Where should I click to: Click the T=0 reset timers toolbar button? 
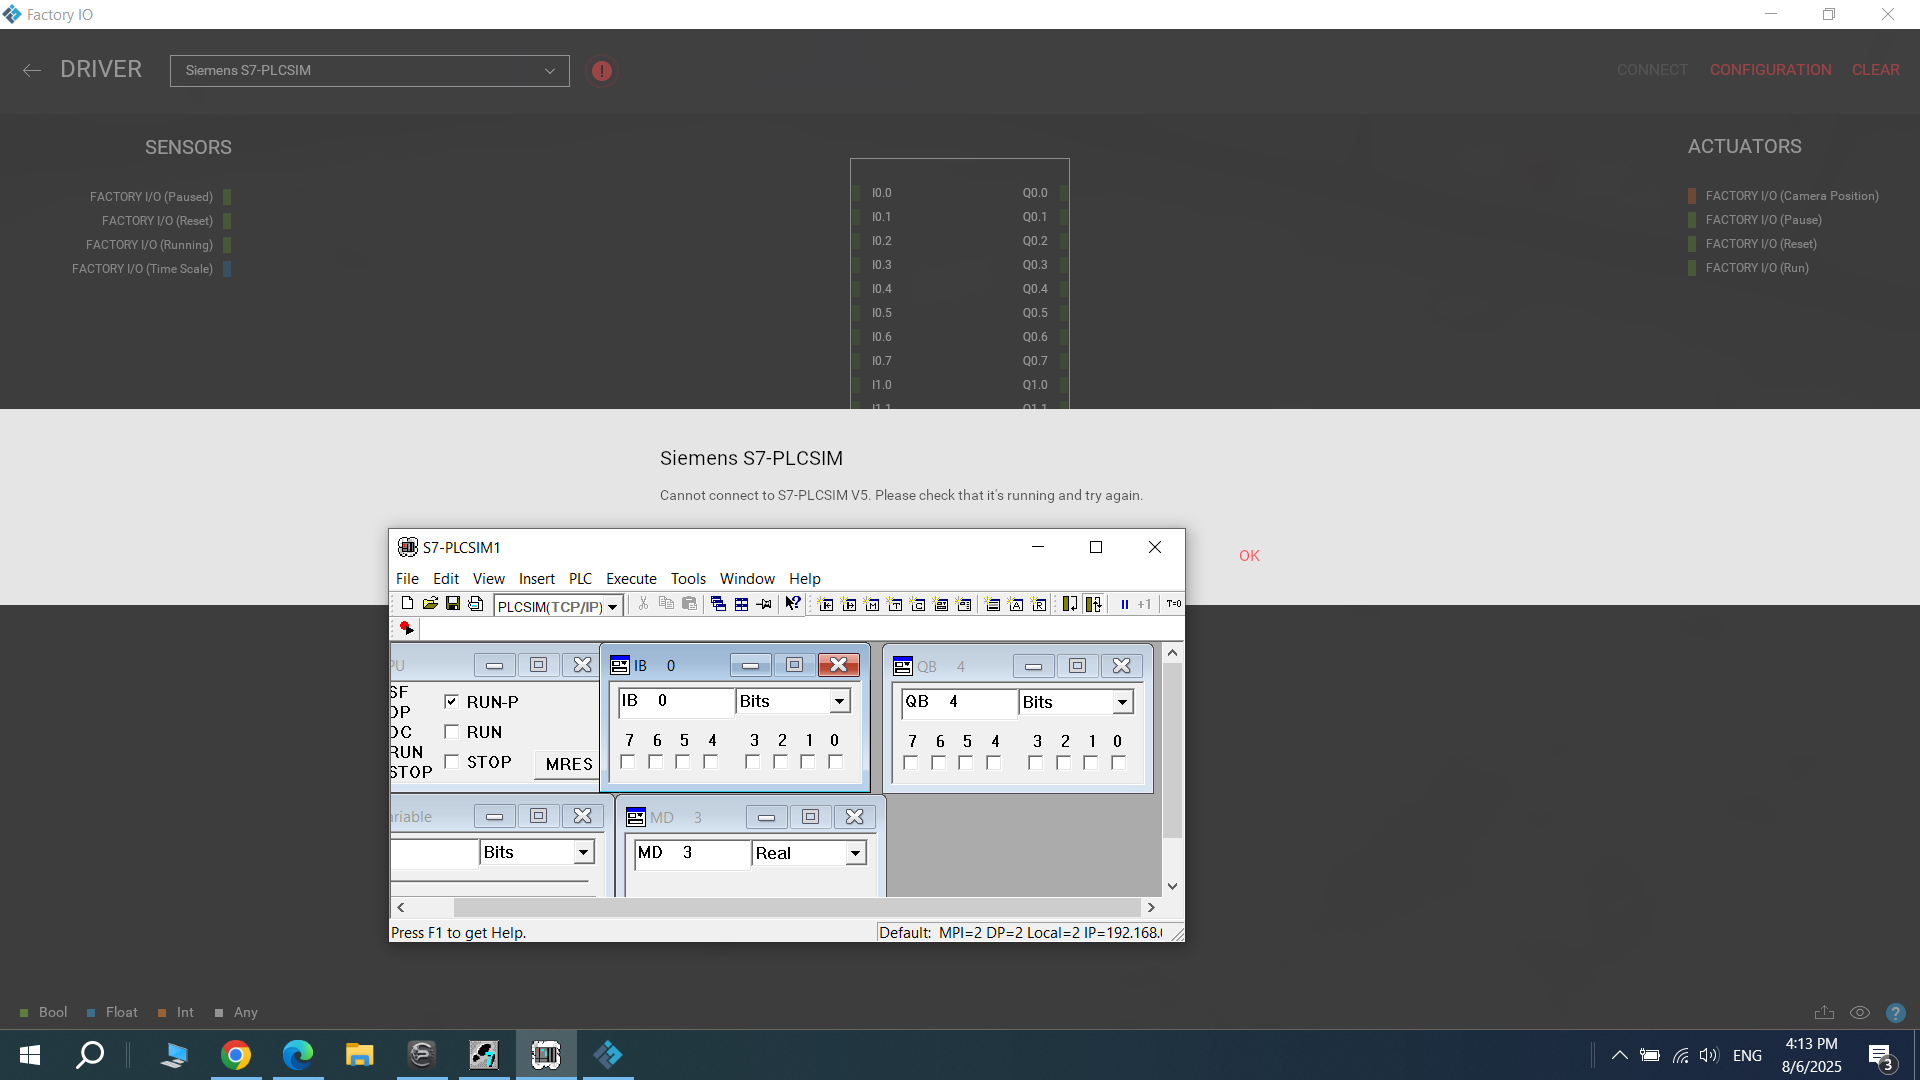(x=1174, y=604)
